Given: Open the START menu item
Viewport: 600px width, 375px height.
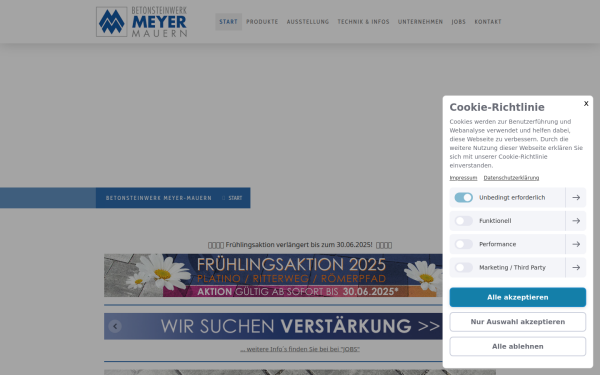Looking at the screenshot, I should (228, 22).
